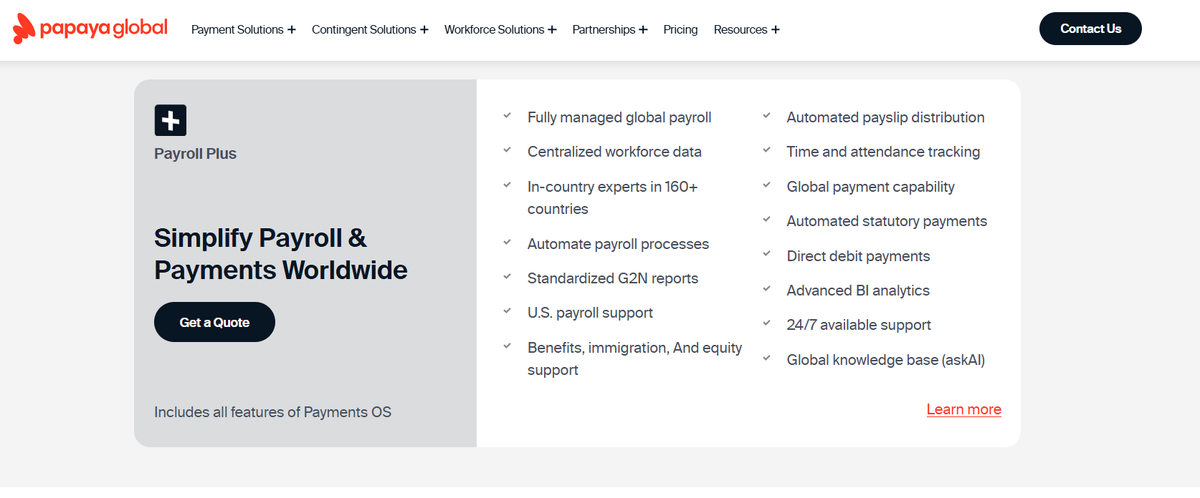Click the 'Centralized workforce data' text

[x=615, y=152]
